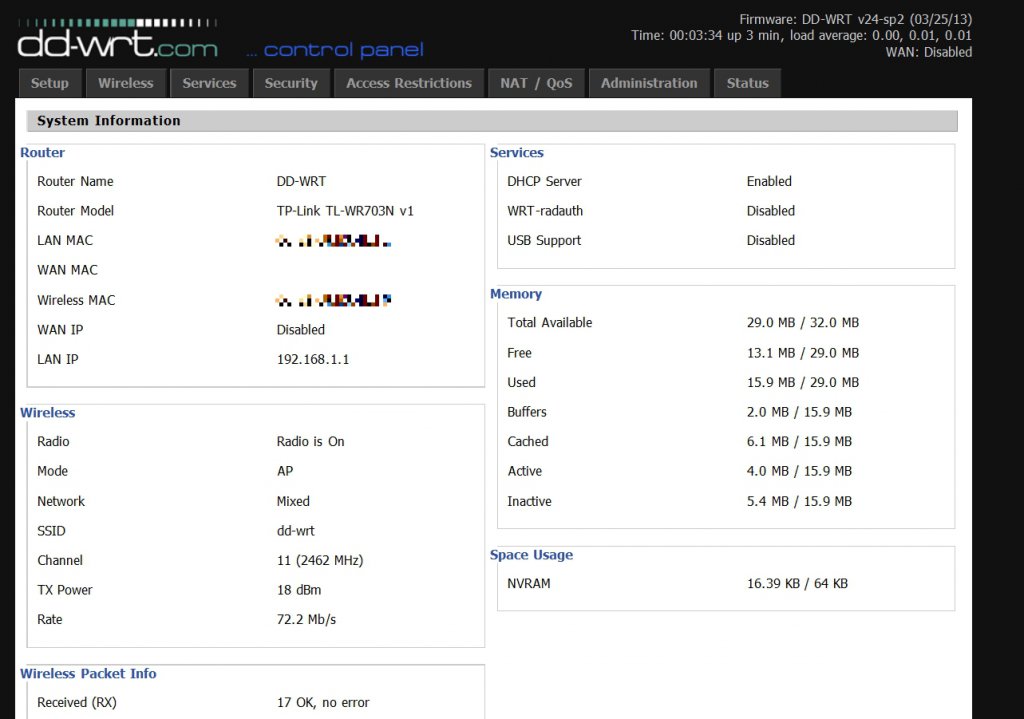
Task: Switch to the Wireless tab
Action: point(126,83)
